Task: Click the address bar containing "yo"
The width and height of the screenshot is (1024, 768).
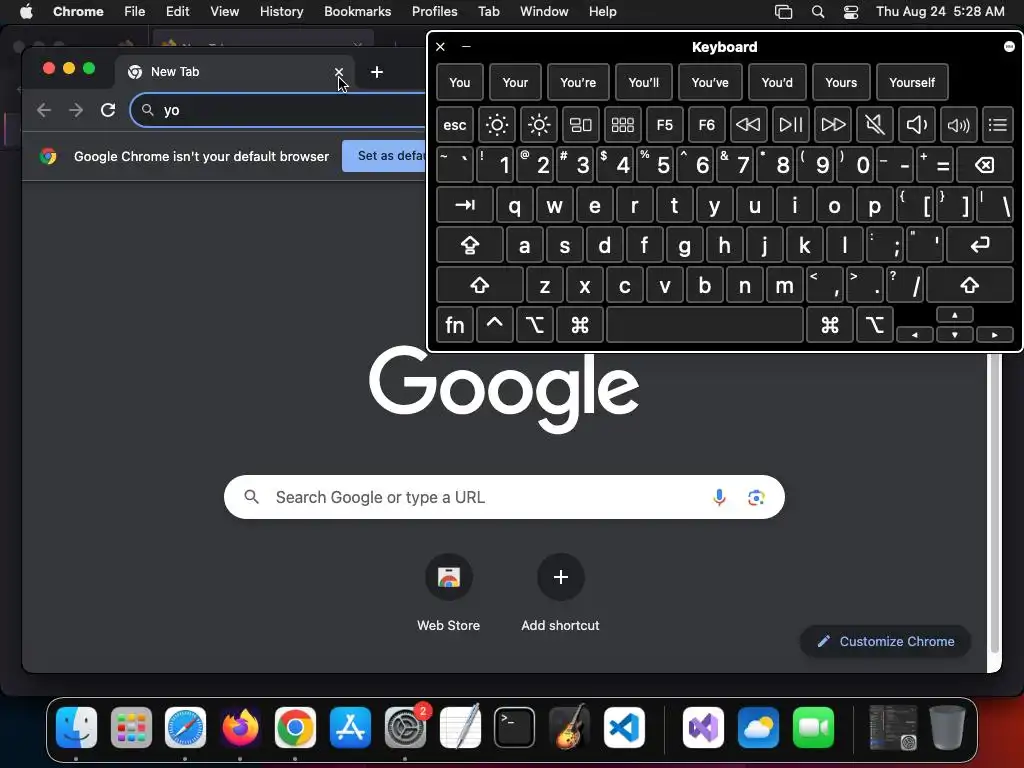Action: (x=279, y=110)
